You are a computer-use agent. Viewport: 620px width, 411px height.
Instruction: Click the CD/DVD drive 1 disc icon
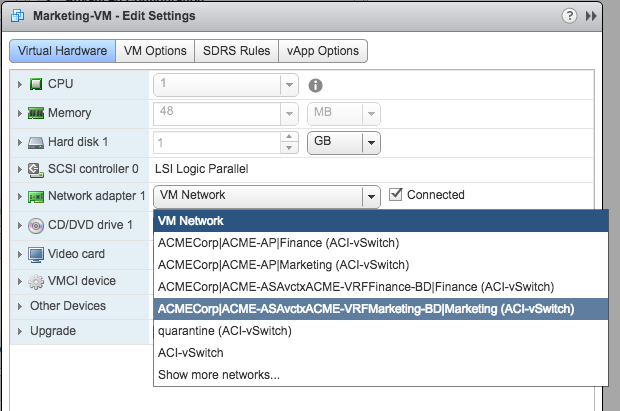click(x=36, y=225)
